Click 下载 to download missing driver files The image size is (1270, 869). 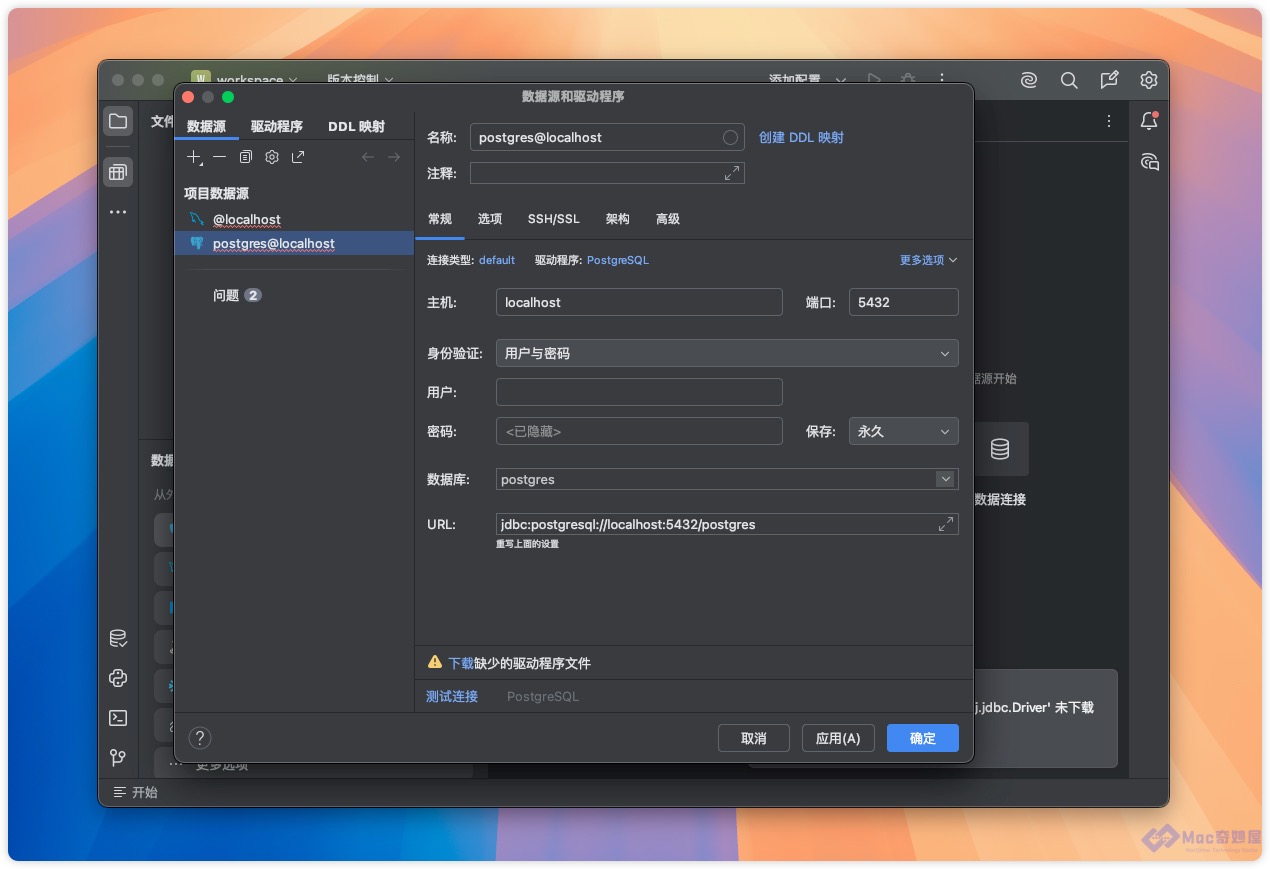tap(461, 663)
